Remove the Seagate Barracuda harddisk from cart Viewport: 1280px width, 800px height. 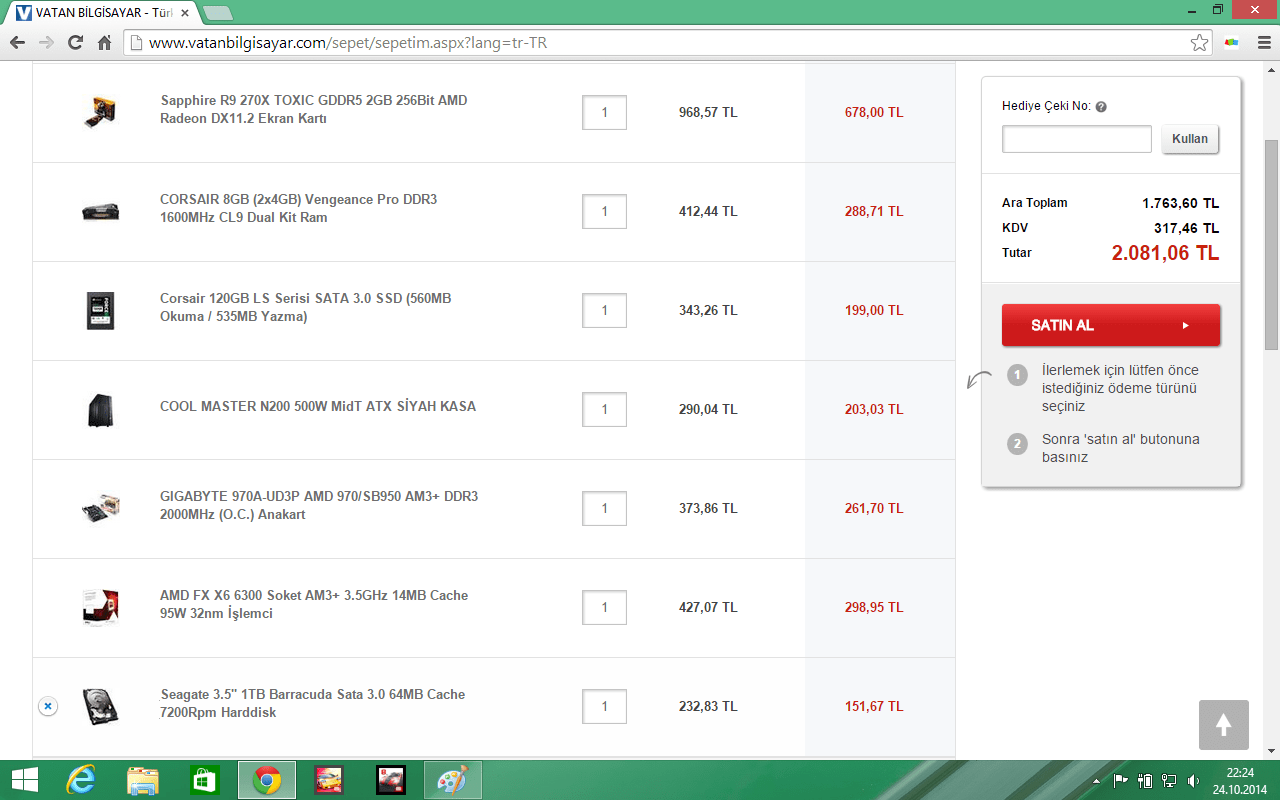coord(47,706)
